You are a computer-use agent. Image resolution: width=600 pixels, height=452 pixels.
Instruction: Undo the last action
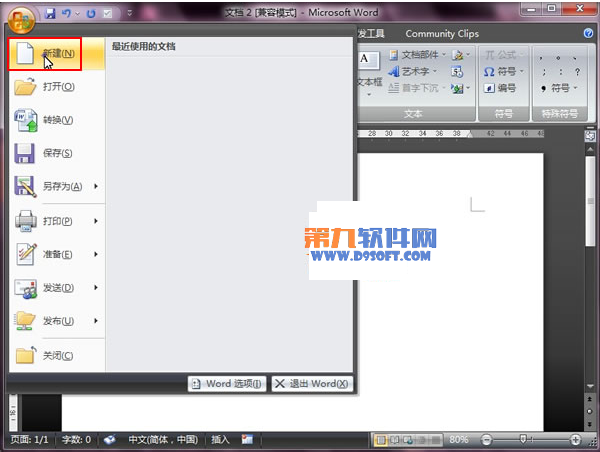pos(67,13)
